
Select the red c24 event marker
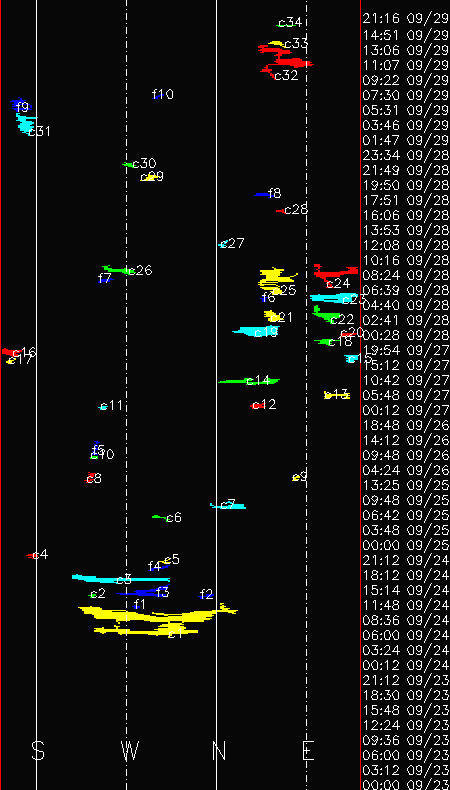click(336, 273)
